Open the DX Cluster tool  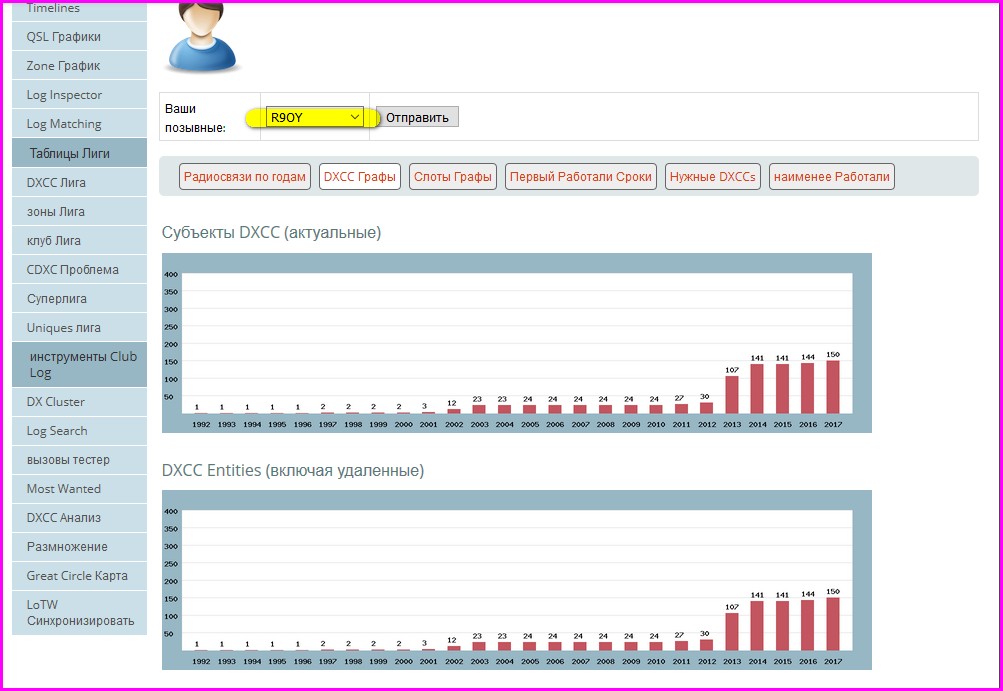(x=56, y=402)
